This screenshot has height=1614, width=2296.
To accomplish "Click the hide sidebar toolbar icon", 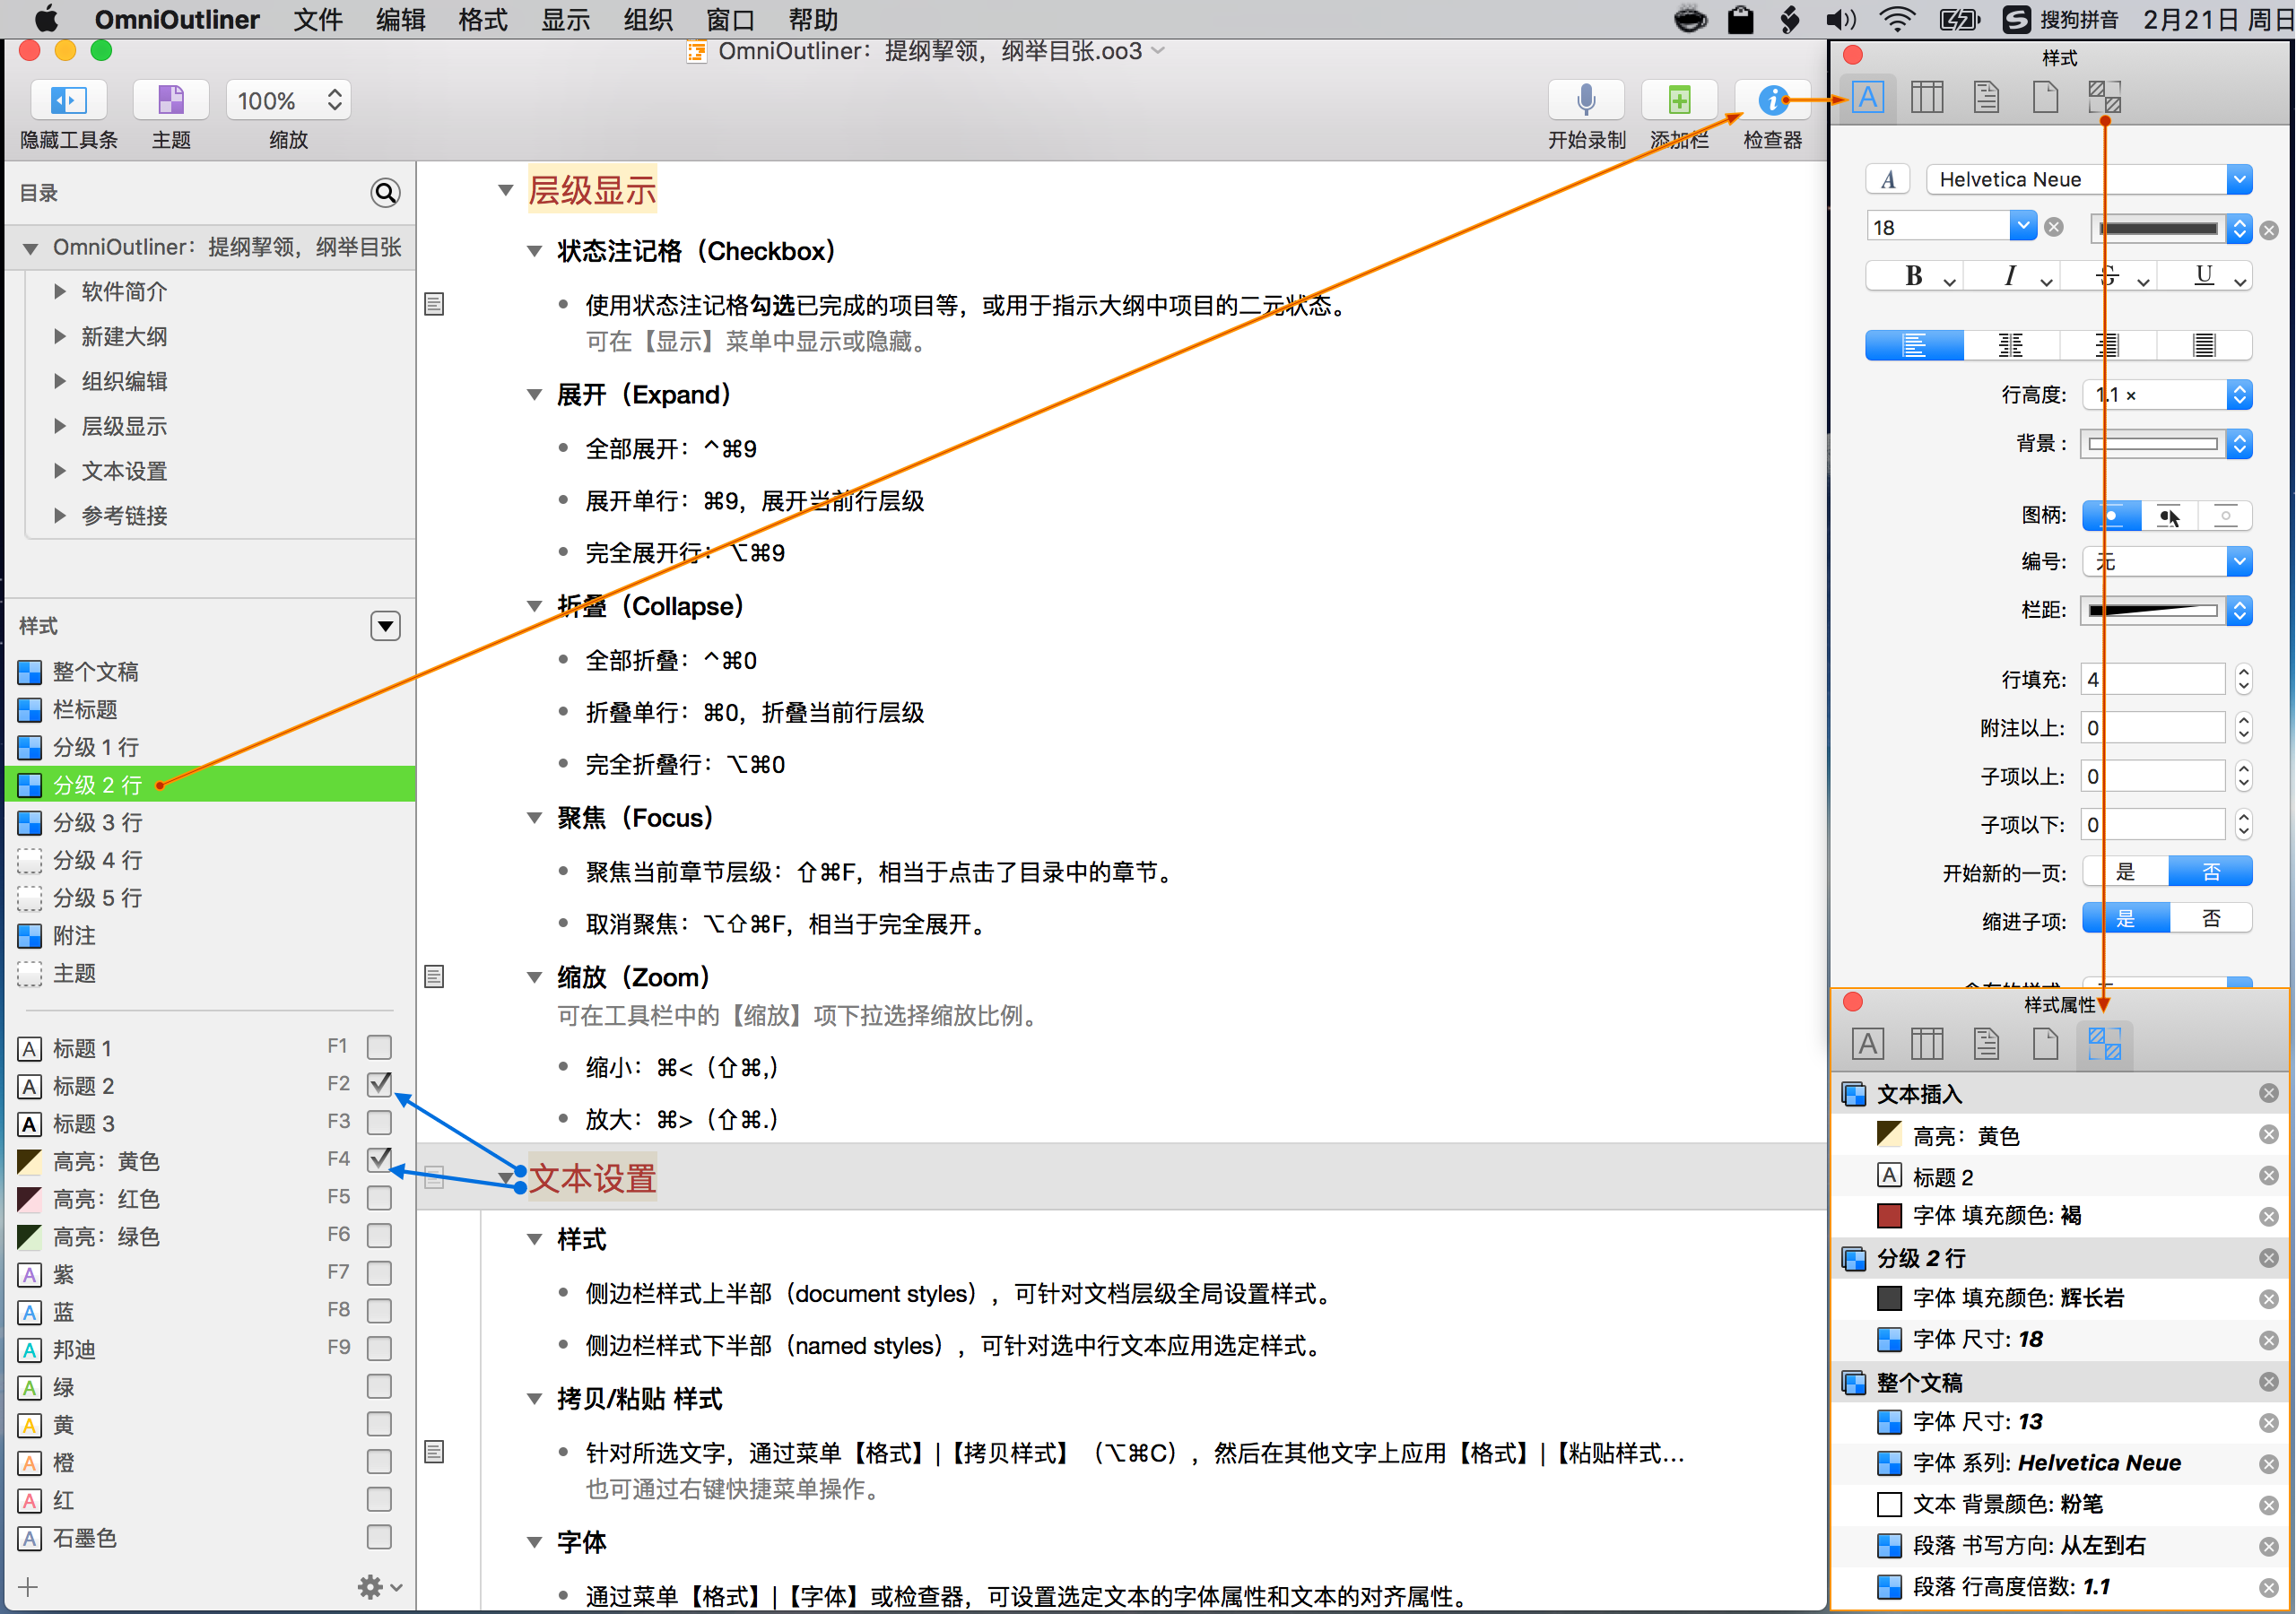I will click(x=69, y=100).
